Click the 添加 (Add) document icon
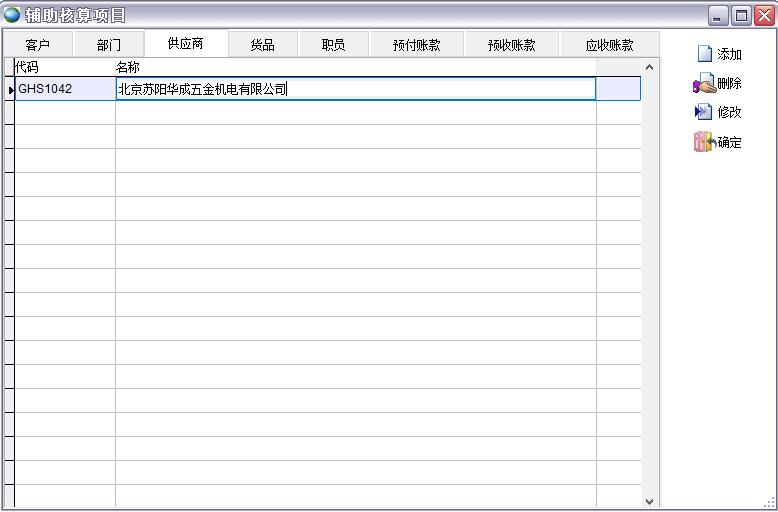The width and height of the screenshot is (778, 512). (x=704, y=54)
